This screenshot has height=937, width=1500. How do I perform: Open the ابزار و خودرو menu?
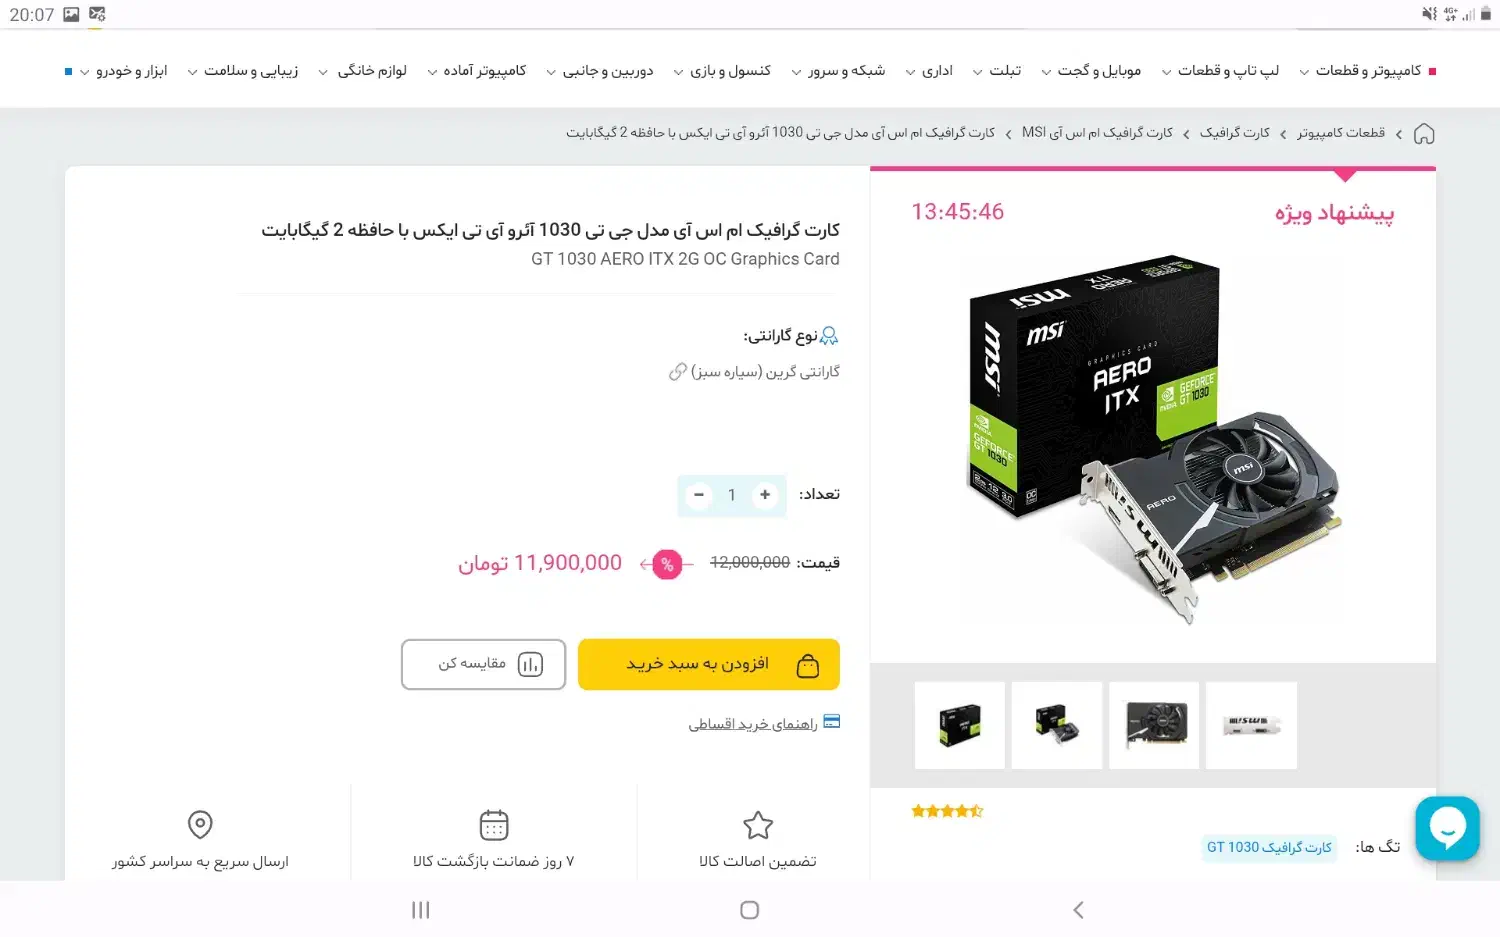123,71
